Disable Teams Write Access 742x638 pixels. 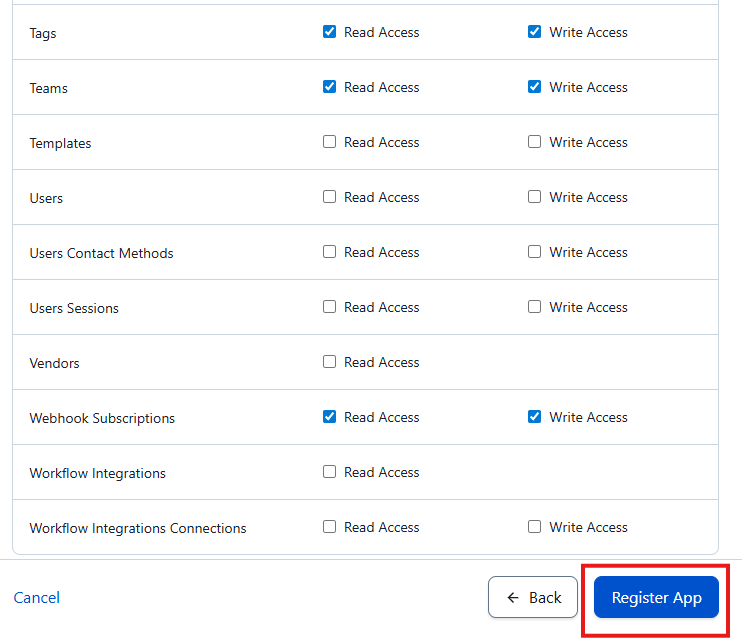point(535,87)
